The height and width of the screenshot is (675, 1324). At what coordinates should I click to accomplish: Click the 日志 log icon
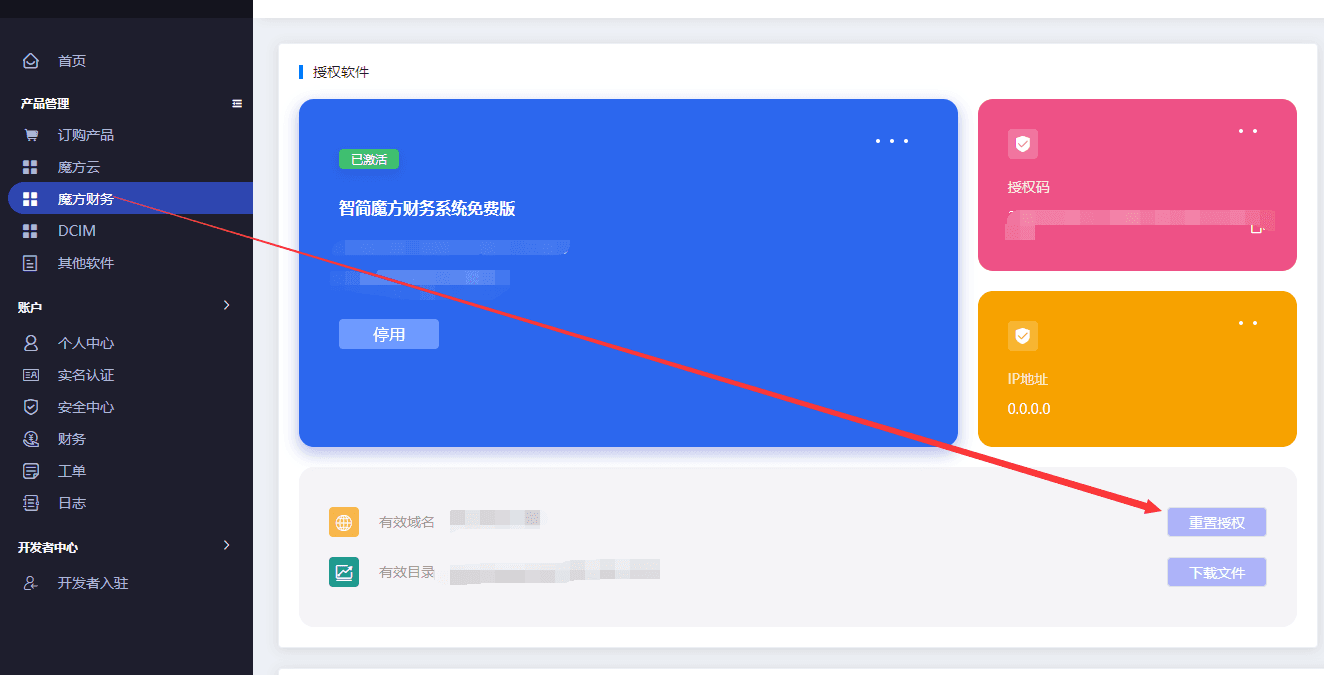(x=31, y=503)
